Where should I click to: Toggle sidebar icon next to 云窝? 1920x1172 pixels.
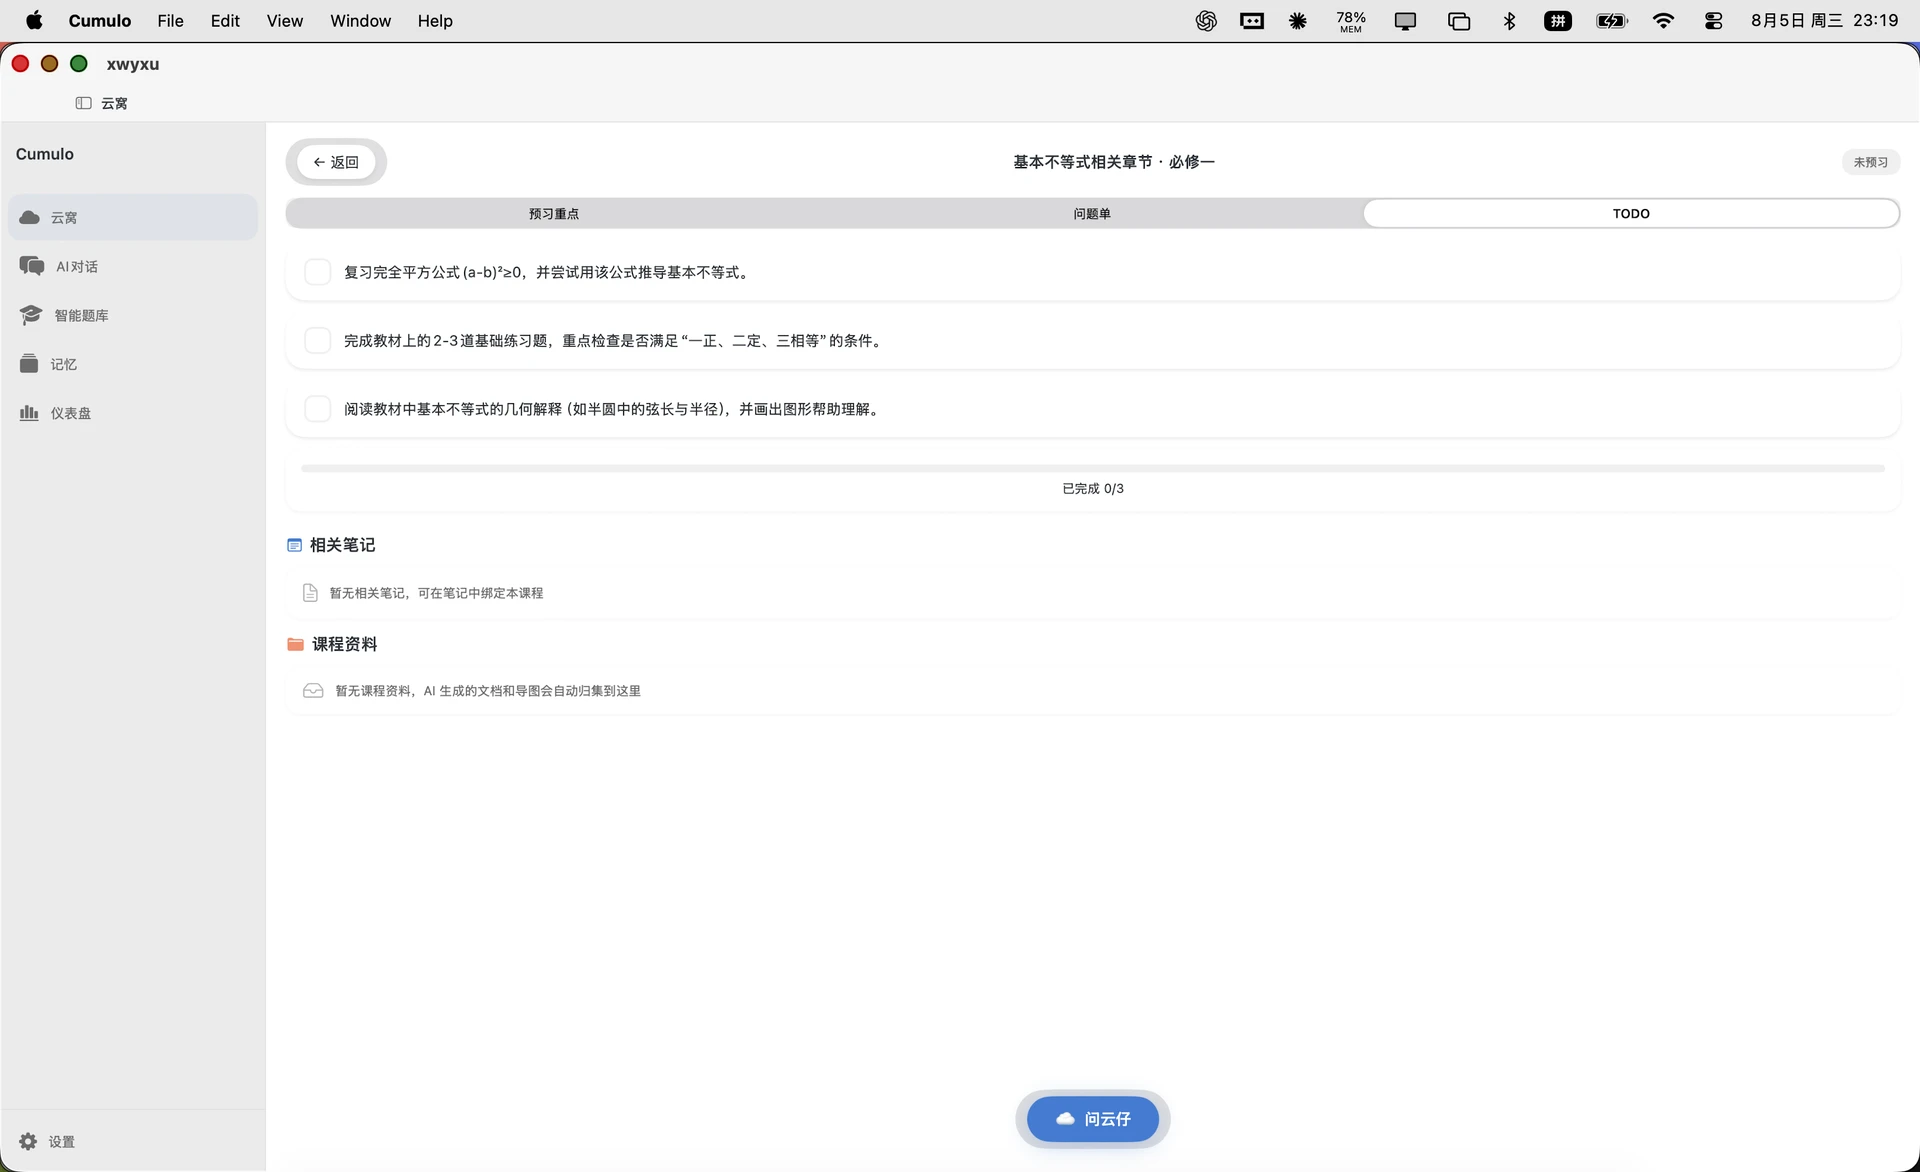(84, 103)
